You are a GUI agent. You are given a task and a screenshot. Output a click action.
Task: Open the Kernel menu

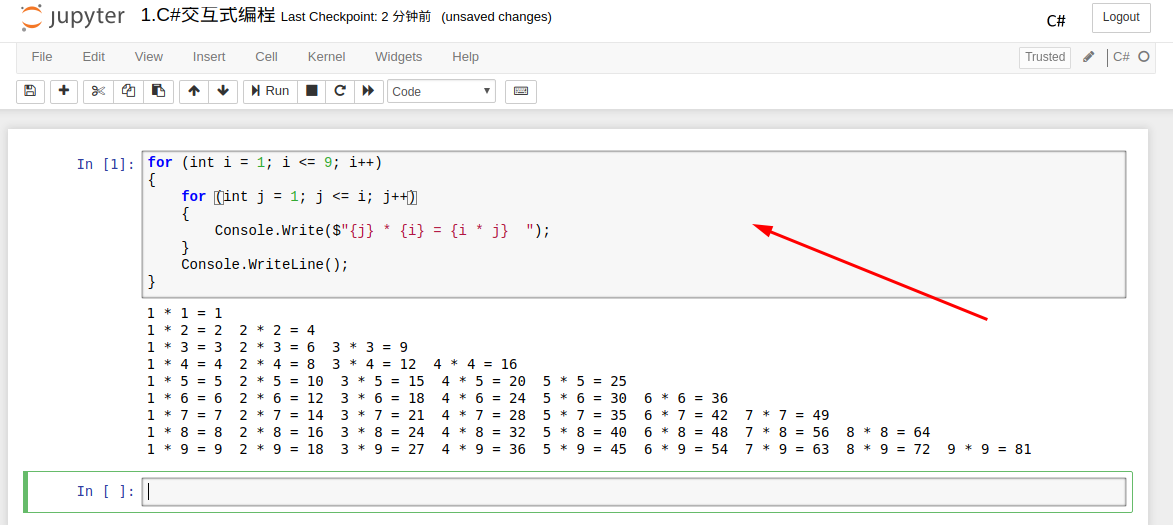[x=326, y=57]
